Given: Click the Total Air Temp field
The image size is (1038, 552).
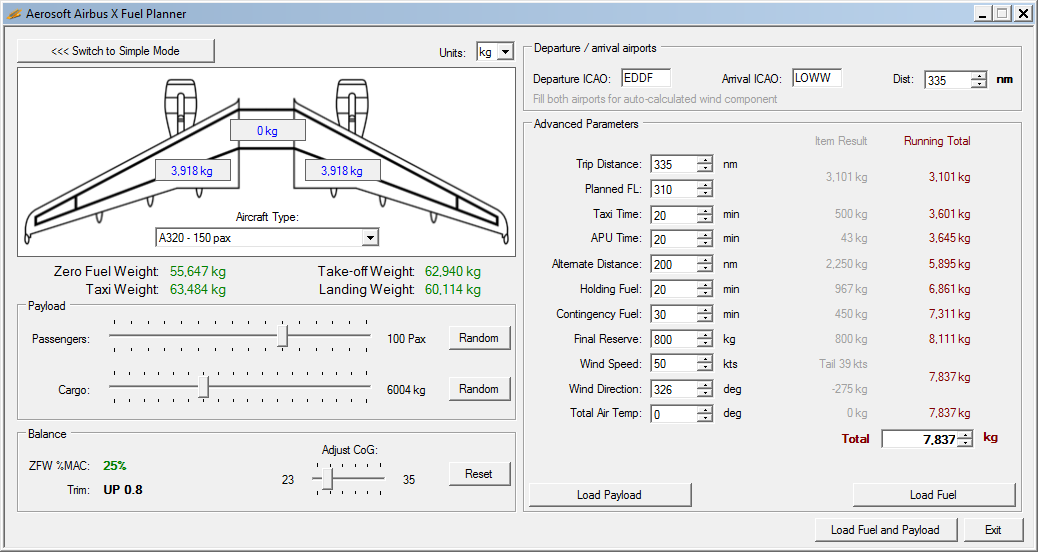Looking at the screenshot, I should pos(674,414).
